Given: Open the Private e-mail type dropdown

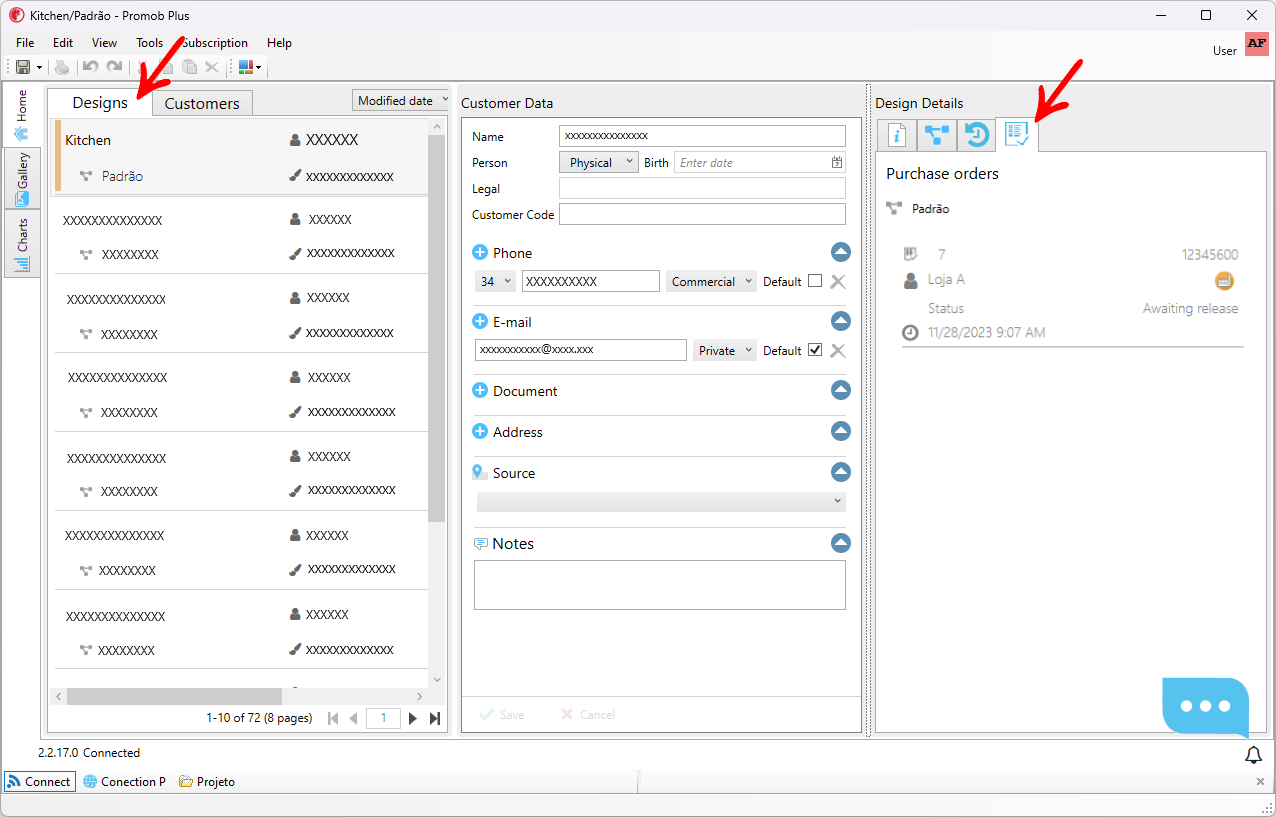Looking at the screenshot, I should click(725, 350).
